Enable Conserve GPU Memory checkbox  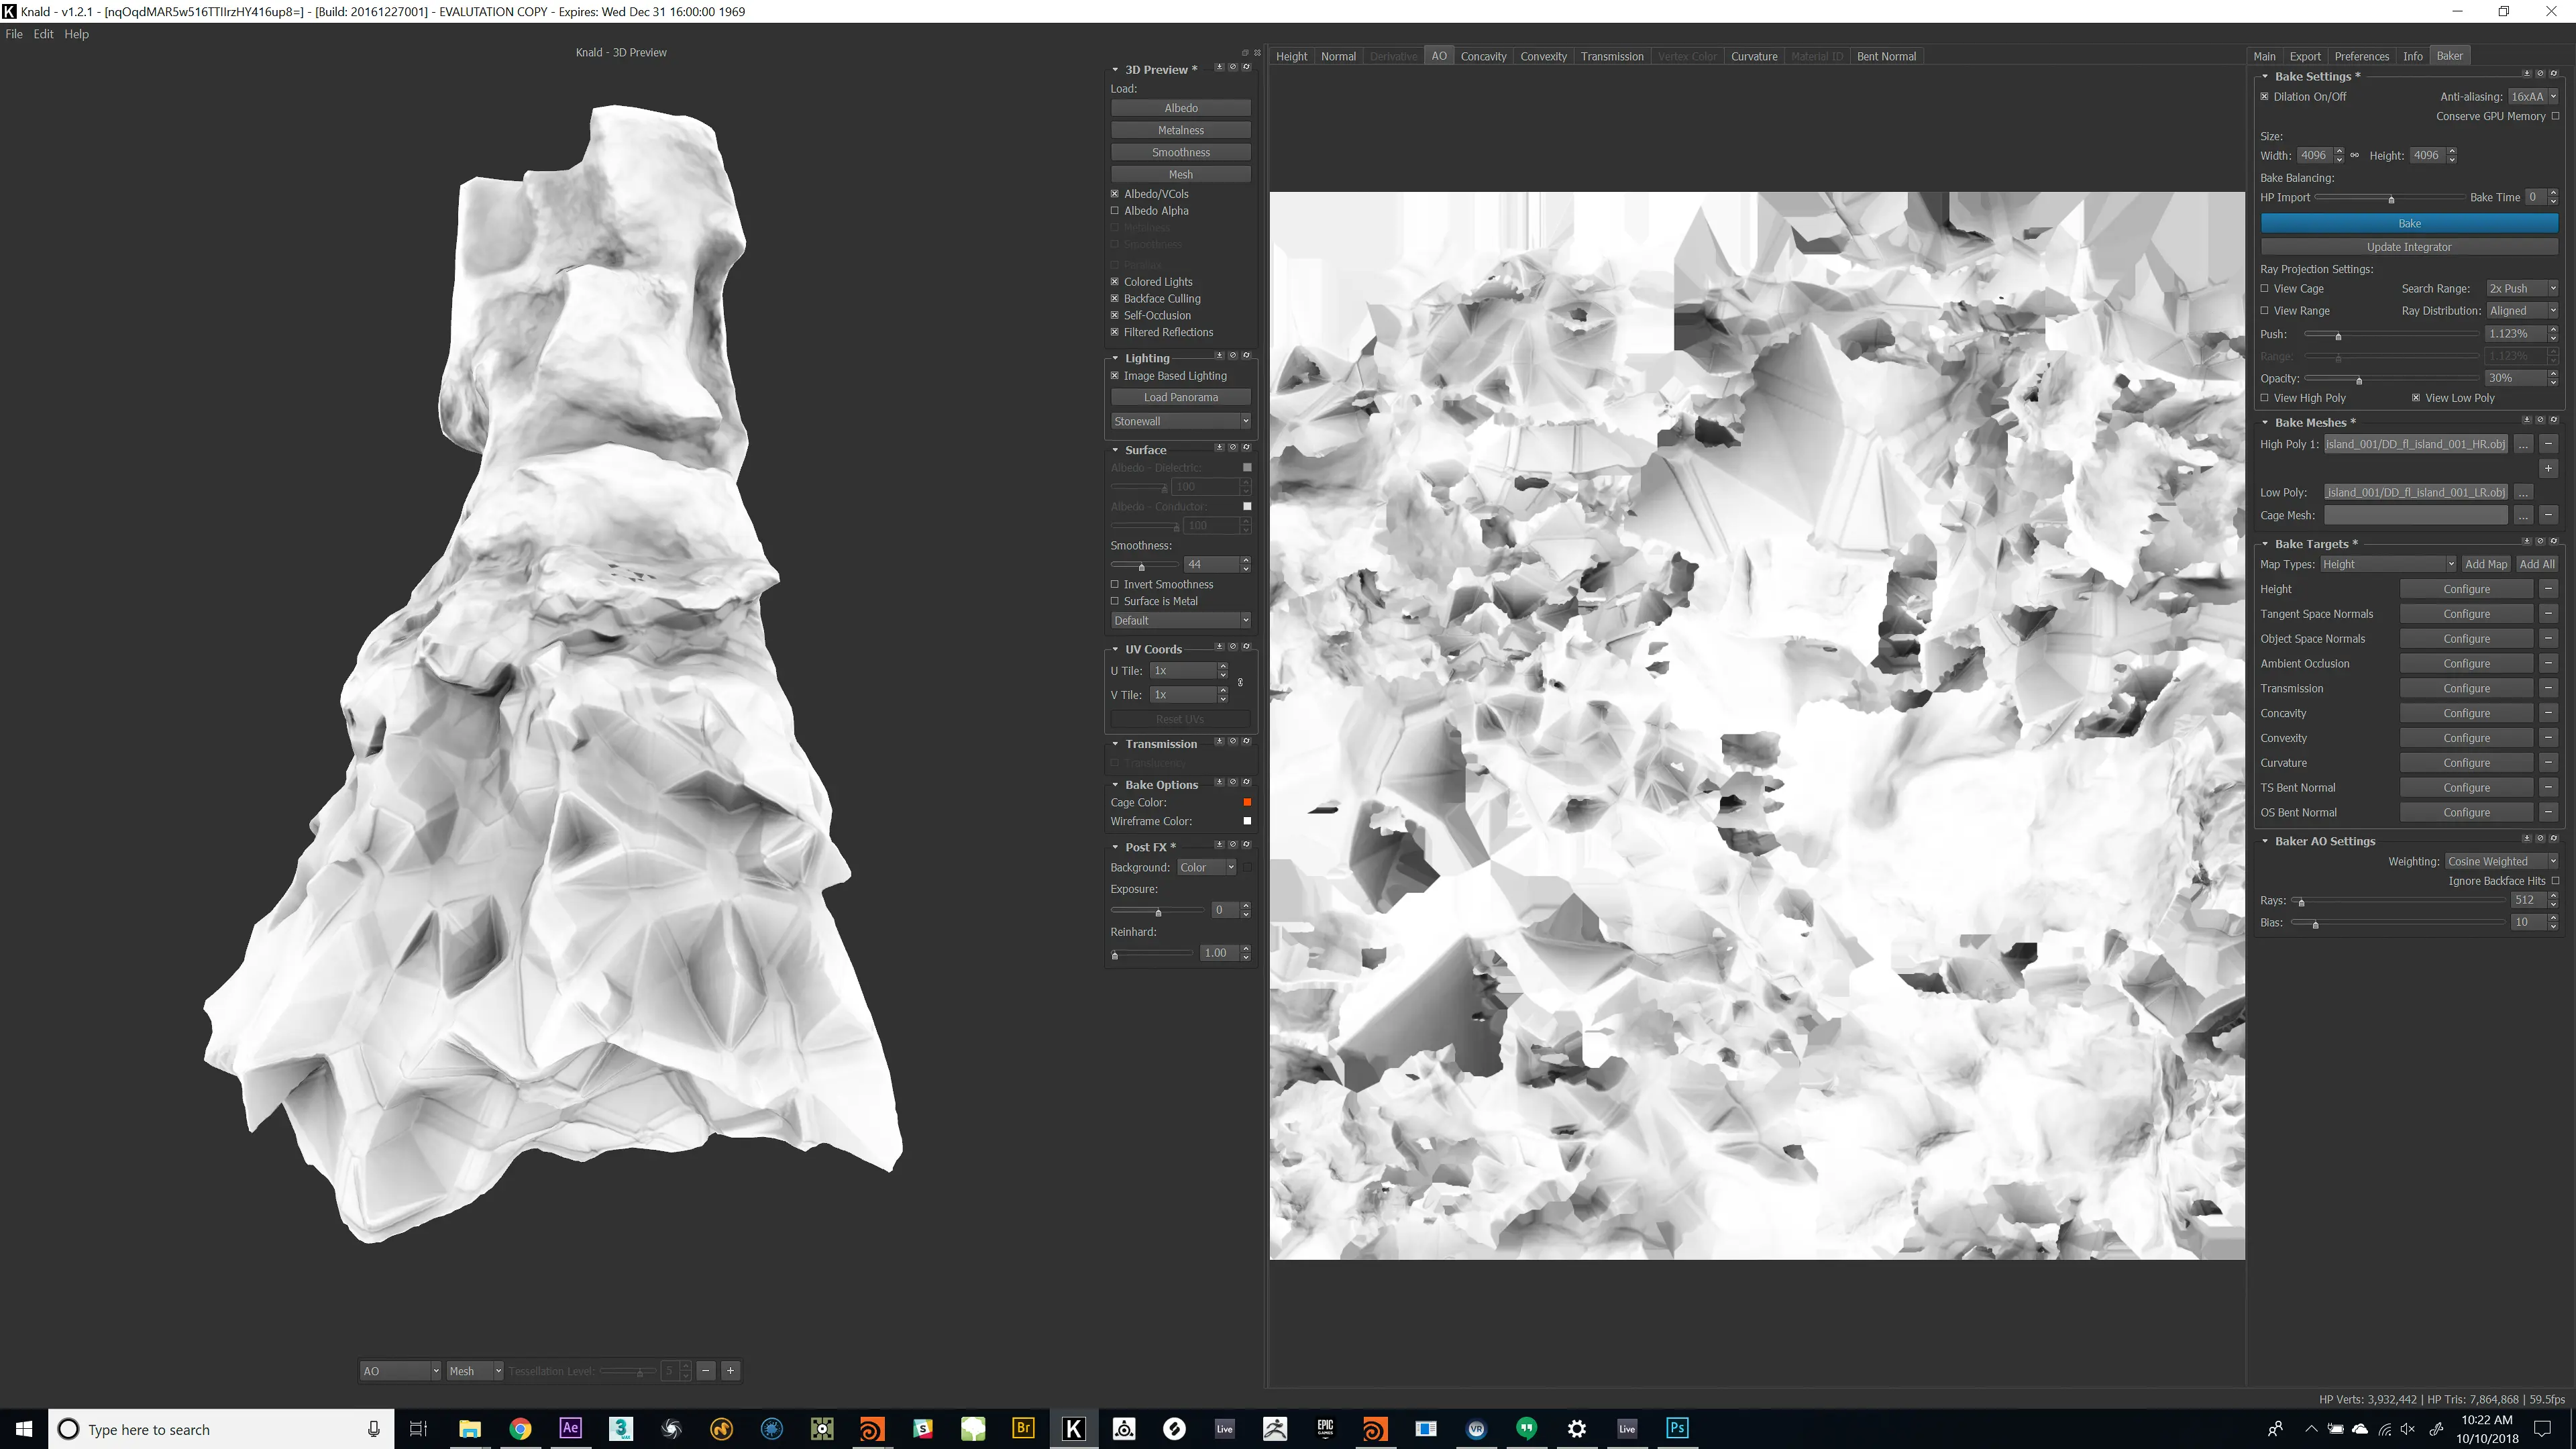2555,116
